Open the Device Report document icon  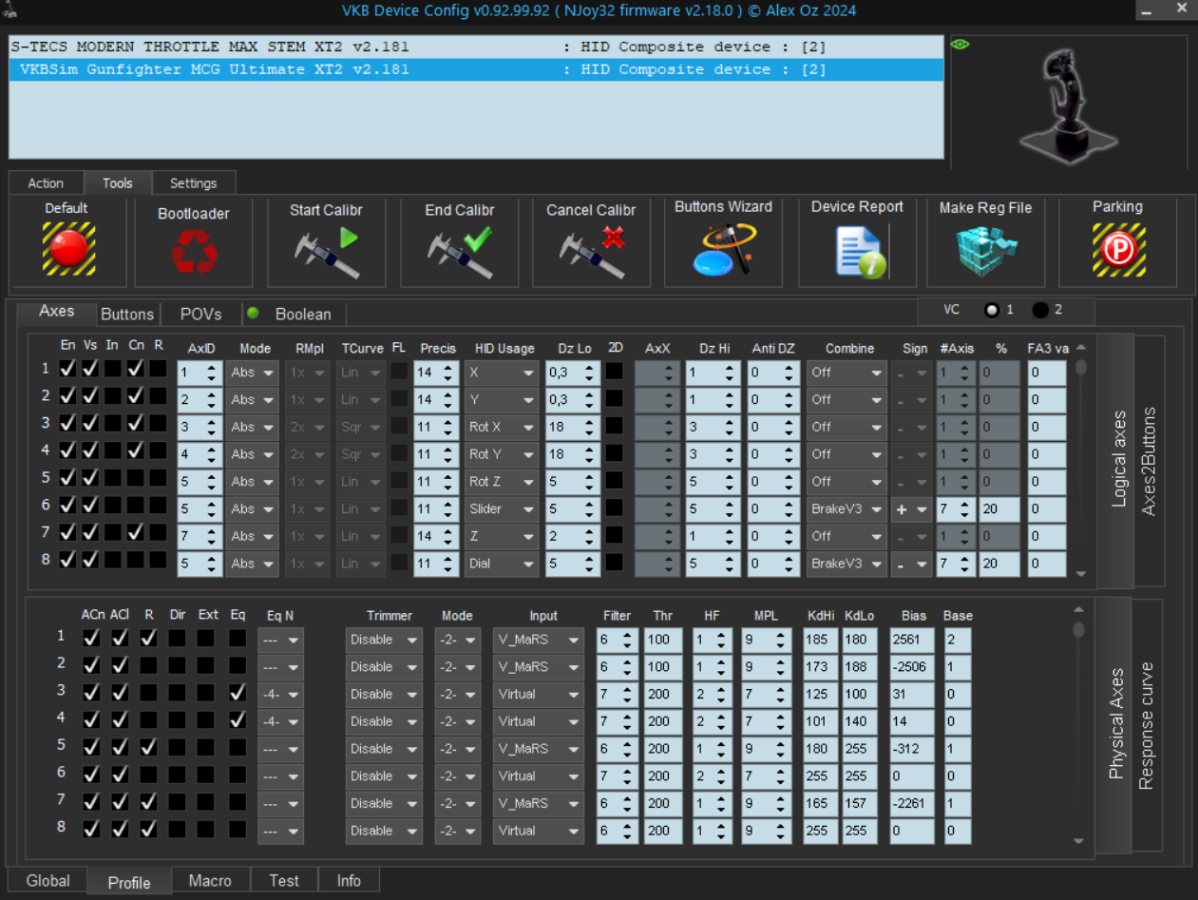click(x=857, y=251)
